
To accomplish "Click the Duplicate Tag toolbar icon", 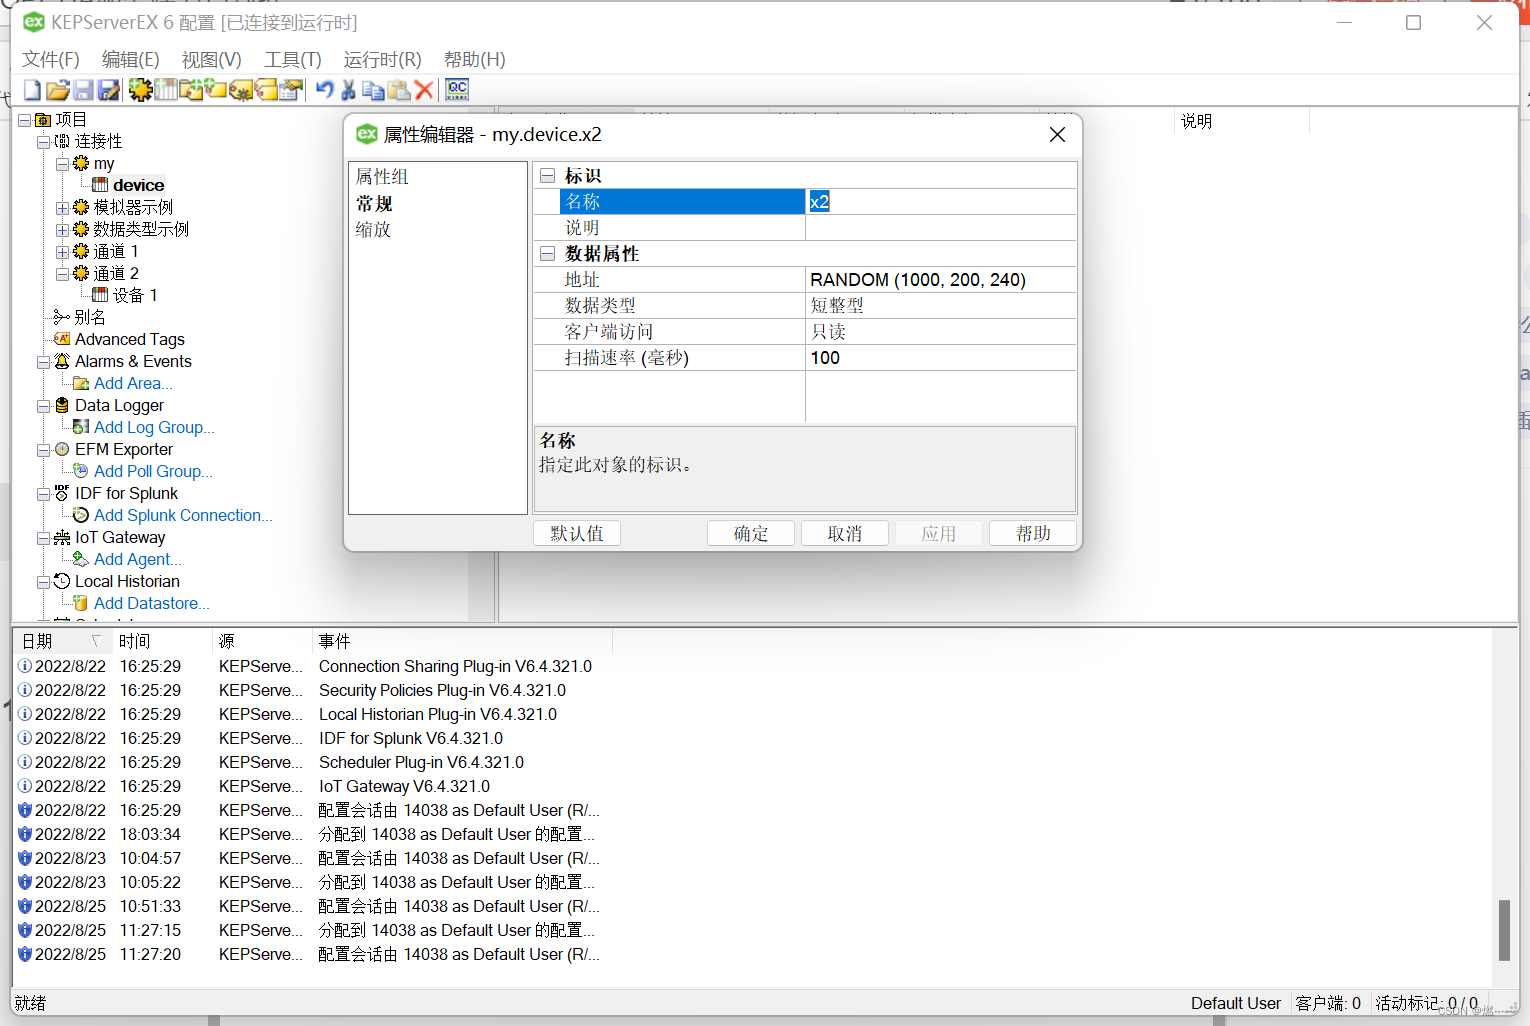I will coord(266,90).
